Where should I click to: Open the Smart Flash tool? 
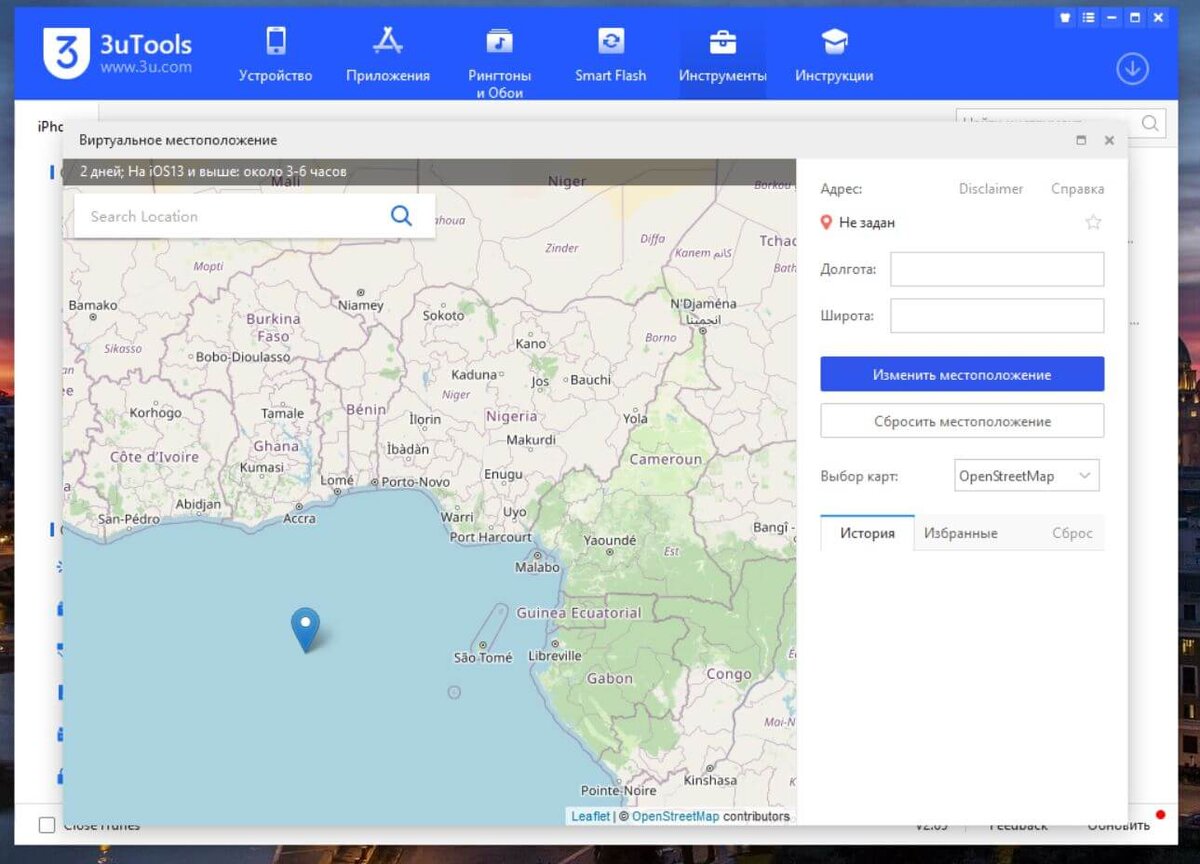click(x=610, y=55)
